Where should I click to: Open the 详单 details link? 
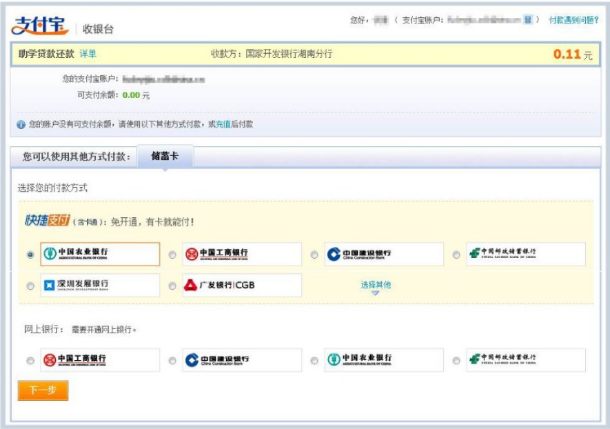coord(88,53)
